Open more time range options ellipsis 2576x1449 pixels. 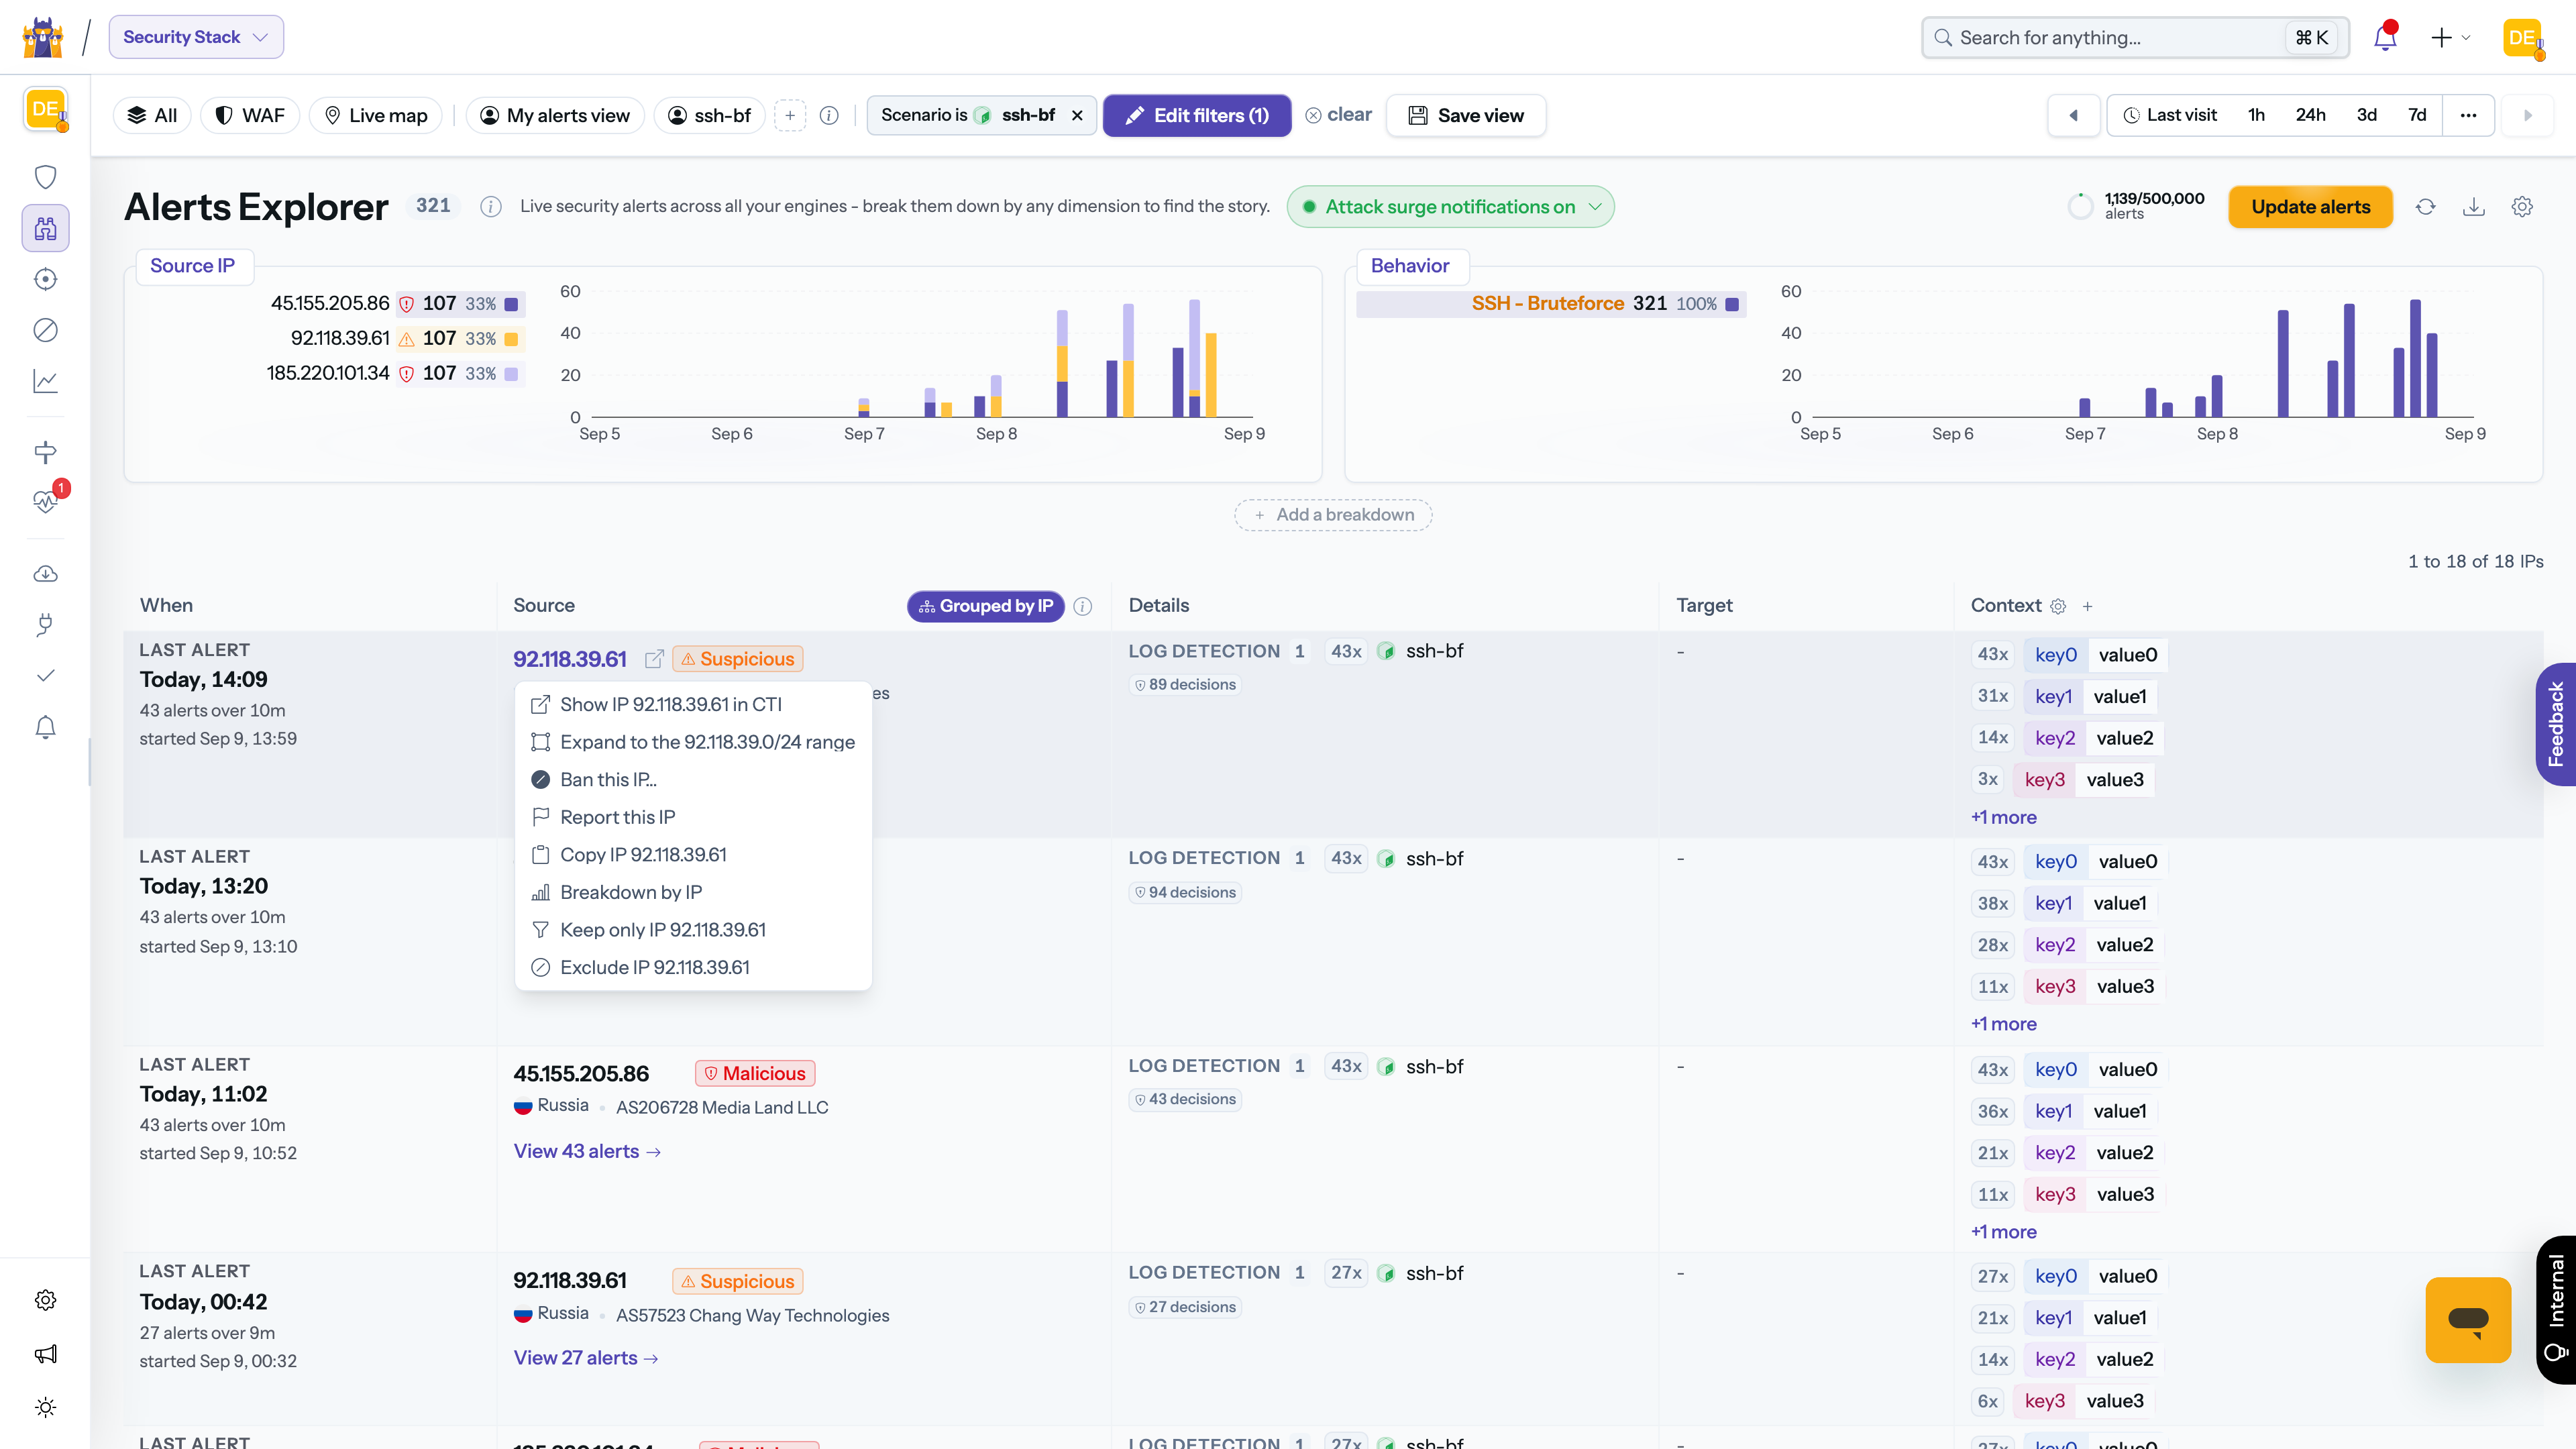pyautogui.click(x=2468, y=115)
